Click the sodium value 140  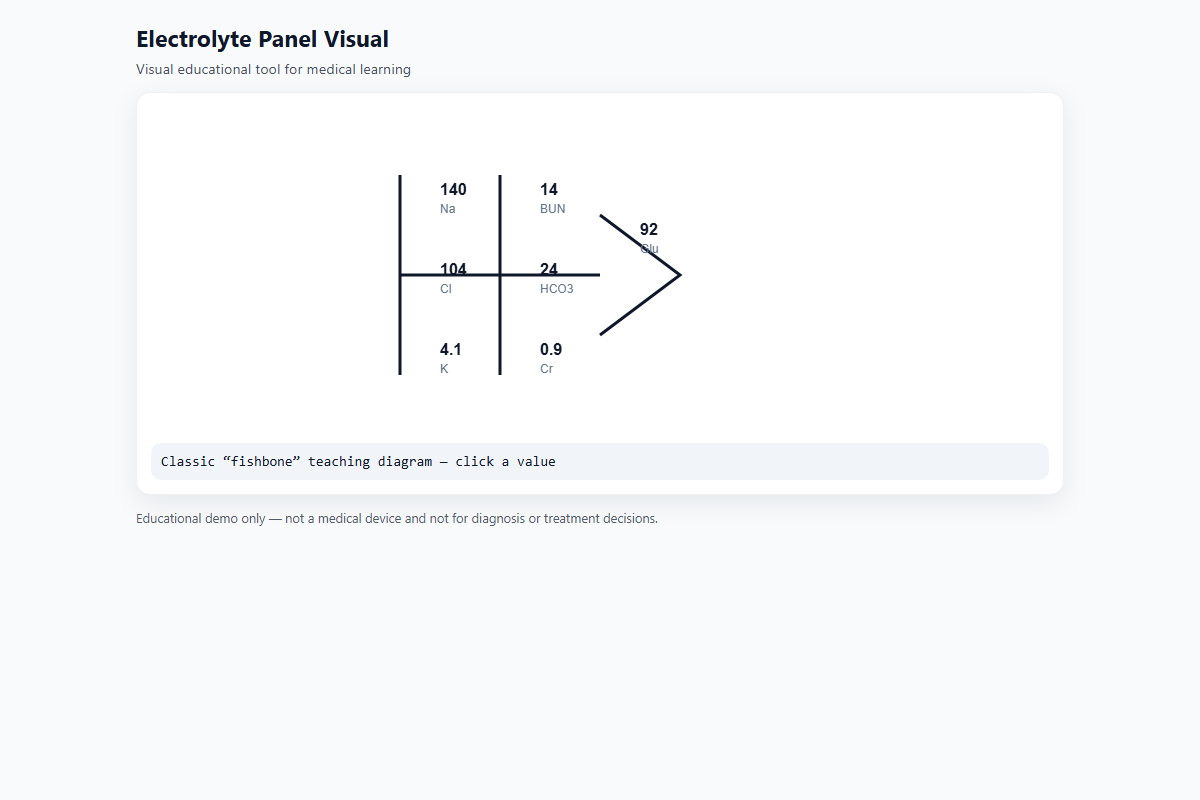point(453,190)
